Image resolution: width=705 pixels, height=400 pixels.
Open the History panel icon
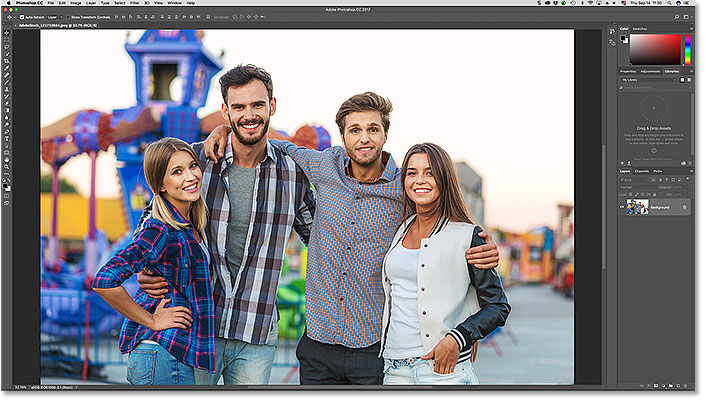(612, 31)
